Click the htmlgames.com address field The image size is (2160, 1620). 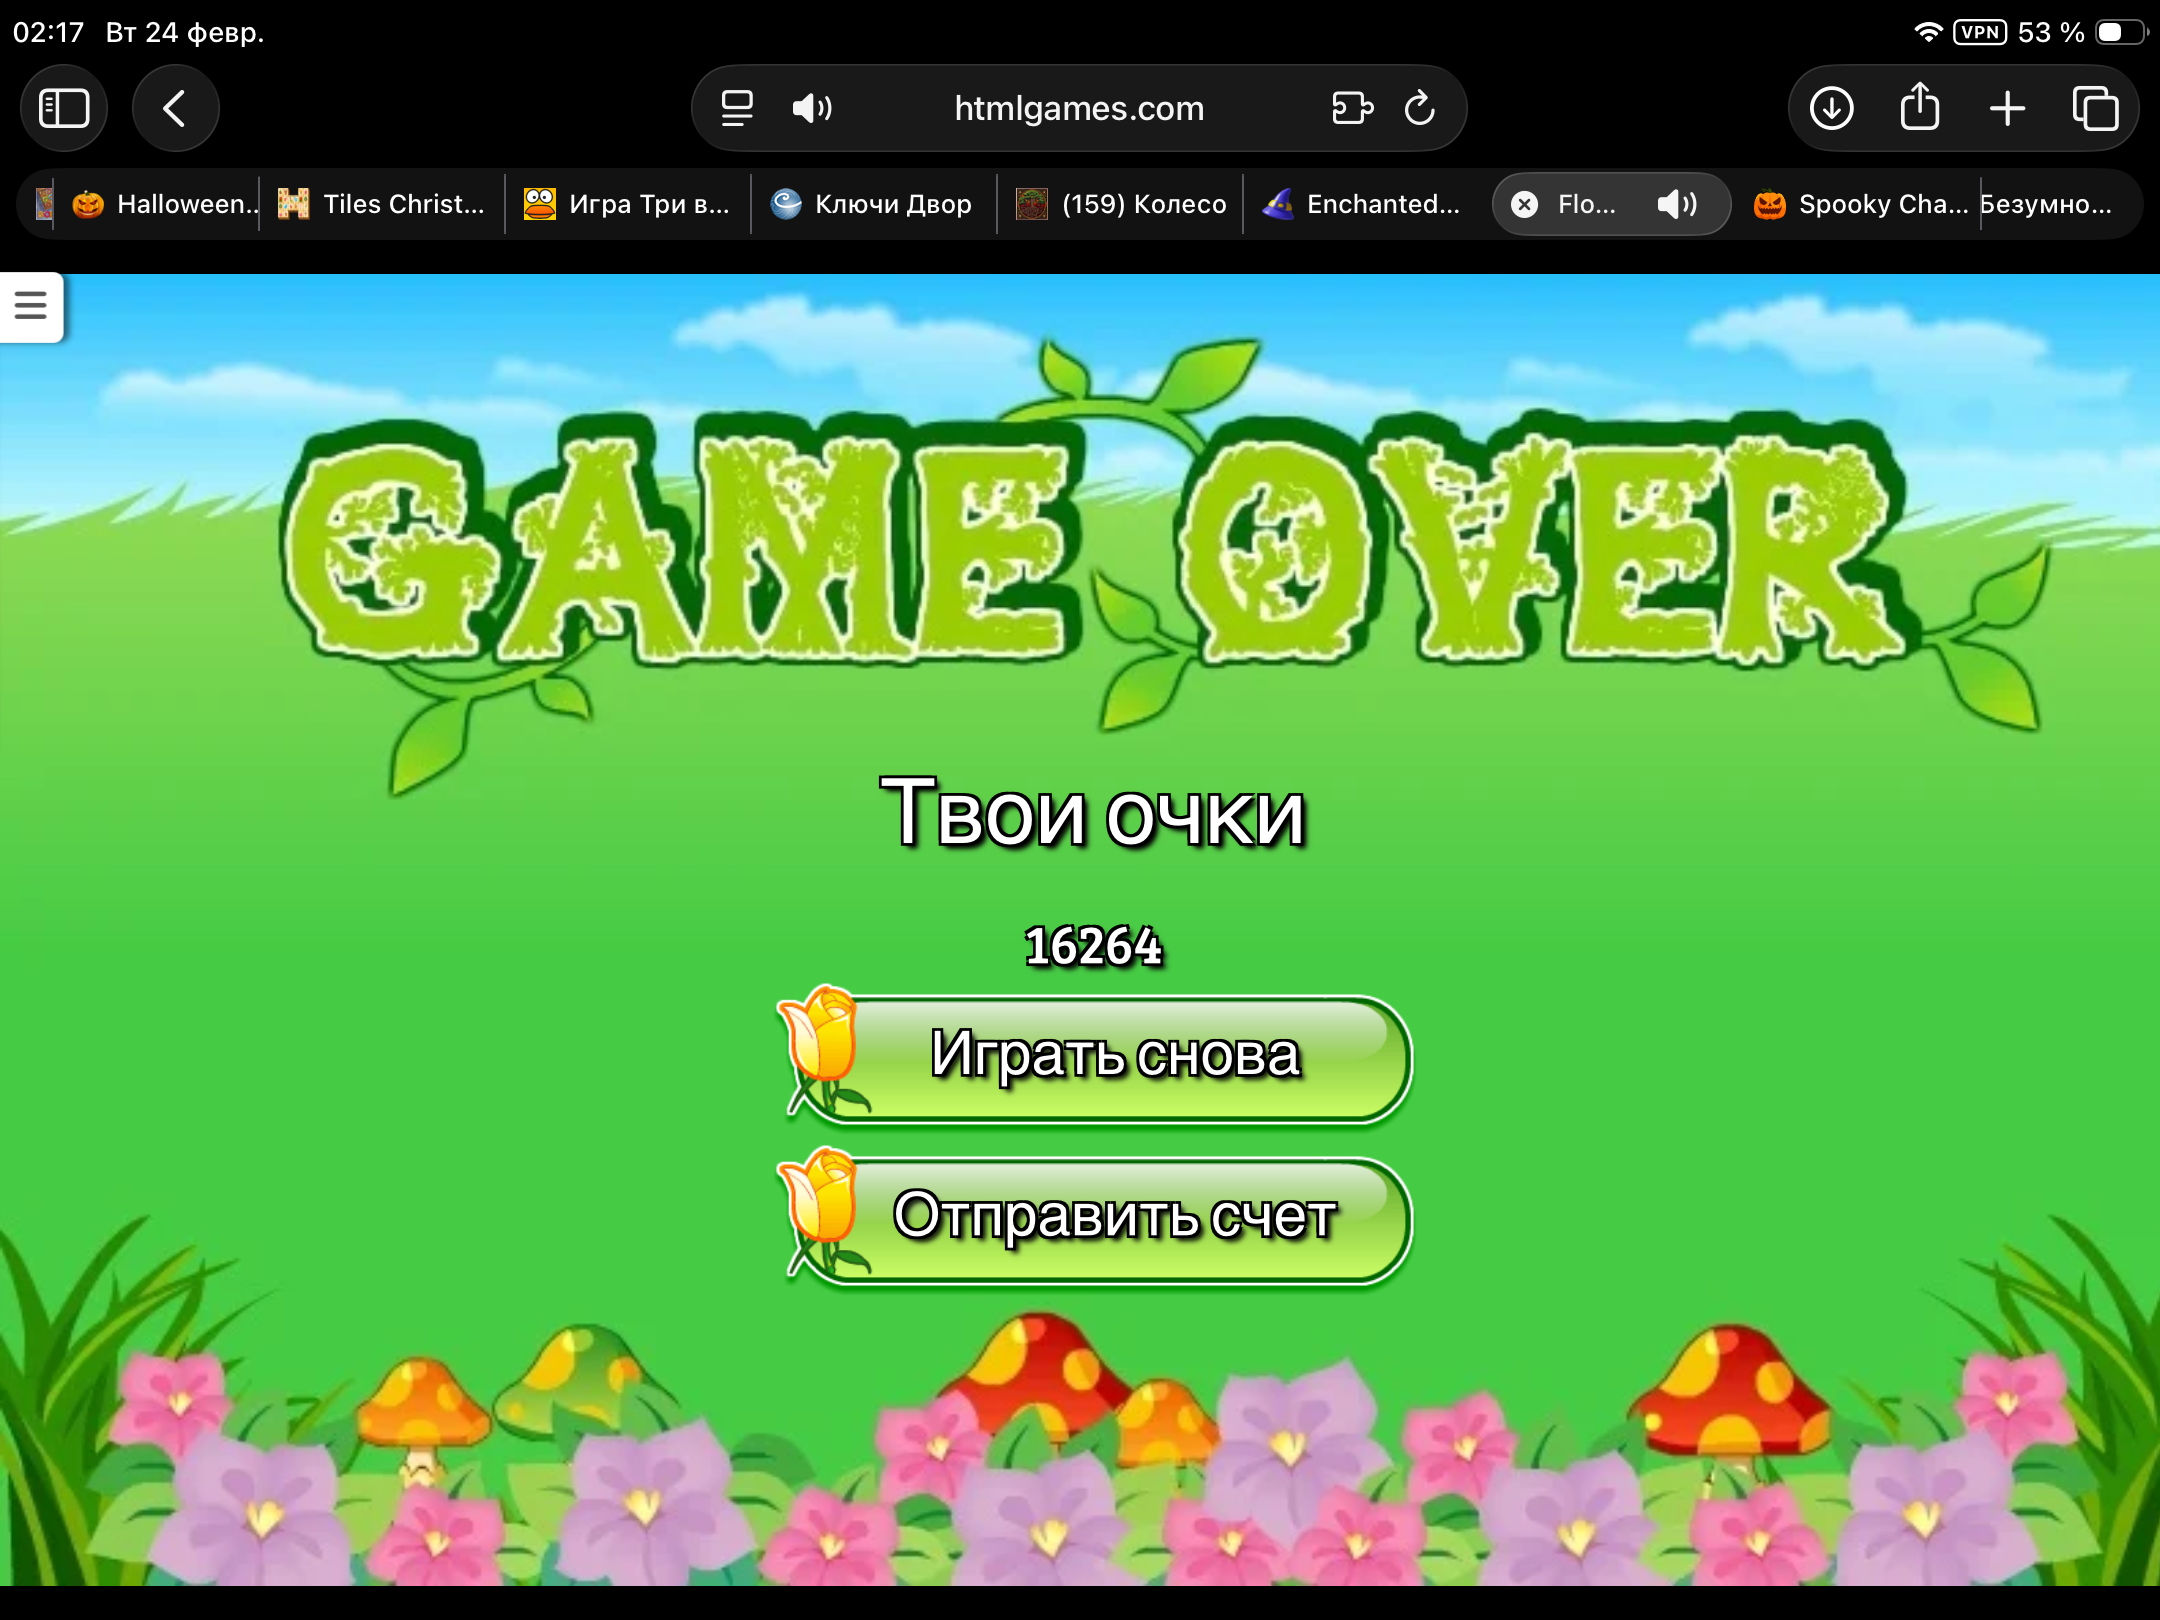[x=1078, y=108]
